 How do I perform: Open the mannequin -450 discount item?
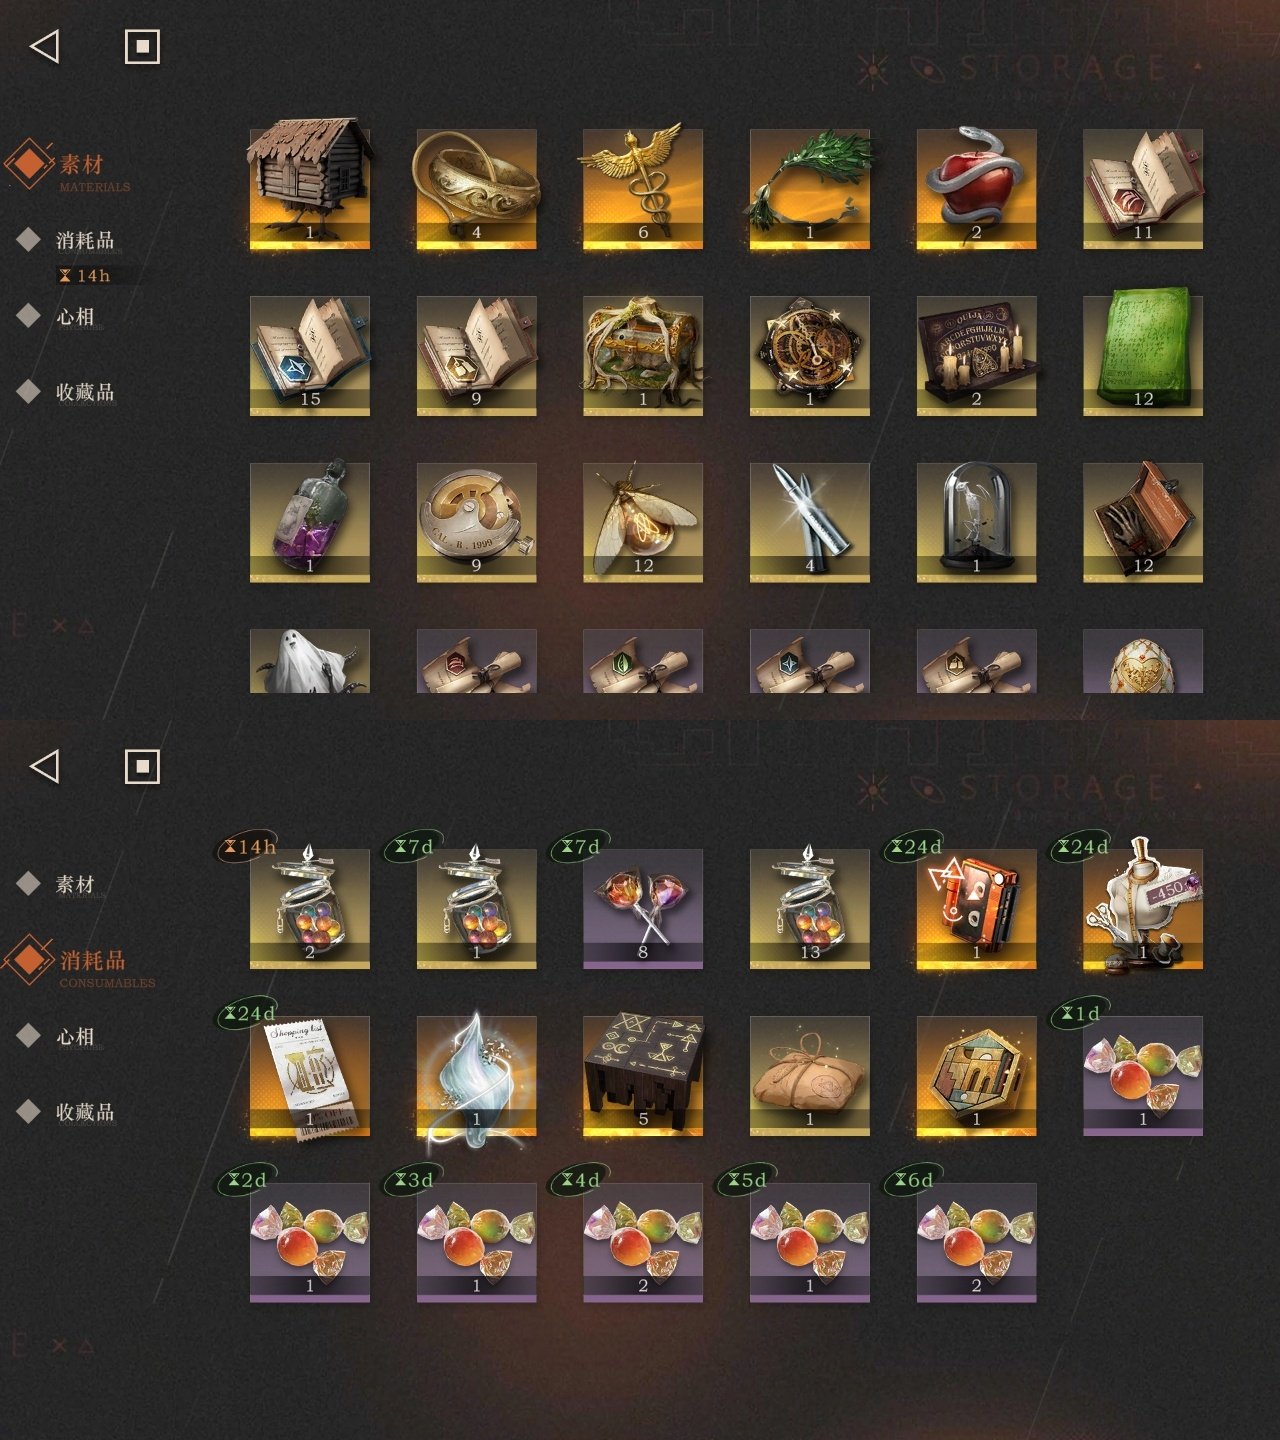(1143, 906)
